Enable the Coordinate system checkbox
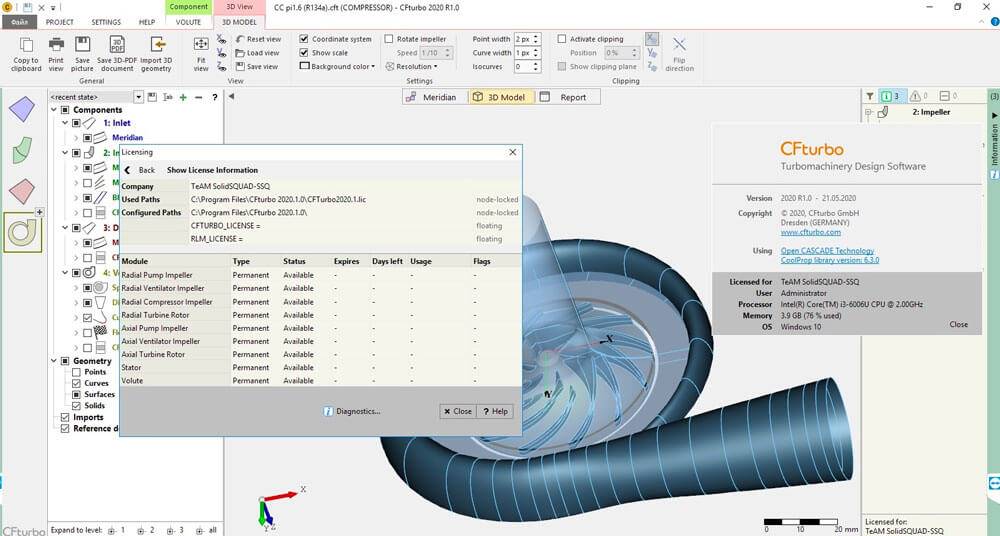The width and height of the screenshot is (1000, 536). click(x=305, y=39)
